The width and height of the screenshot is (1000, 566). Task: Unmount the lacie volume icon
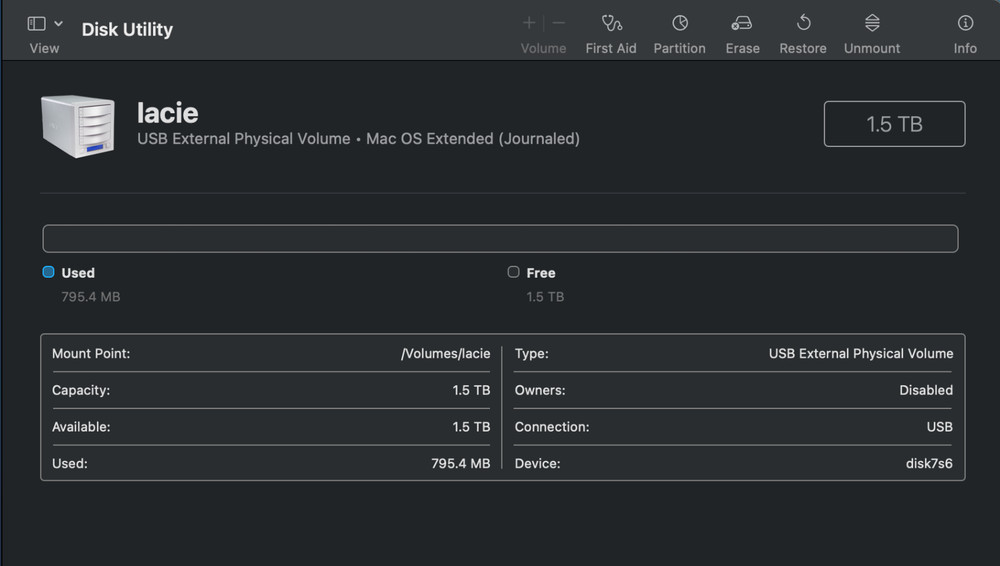point(872,23)
